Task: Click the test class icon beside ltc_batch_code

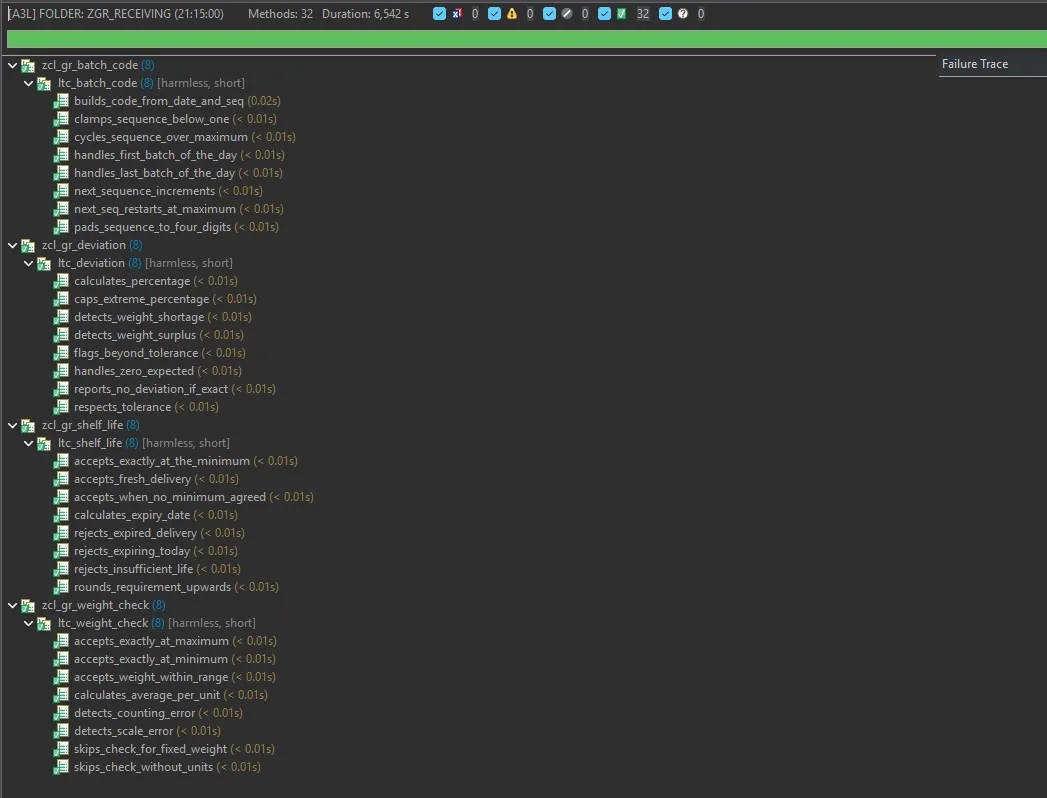Action: pos(44,83)
